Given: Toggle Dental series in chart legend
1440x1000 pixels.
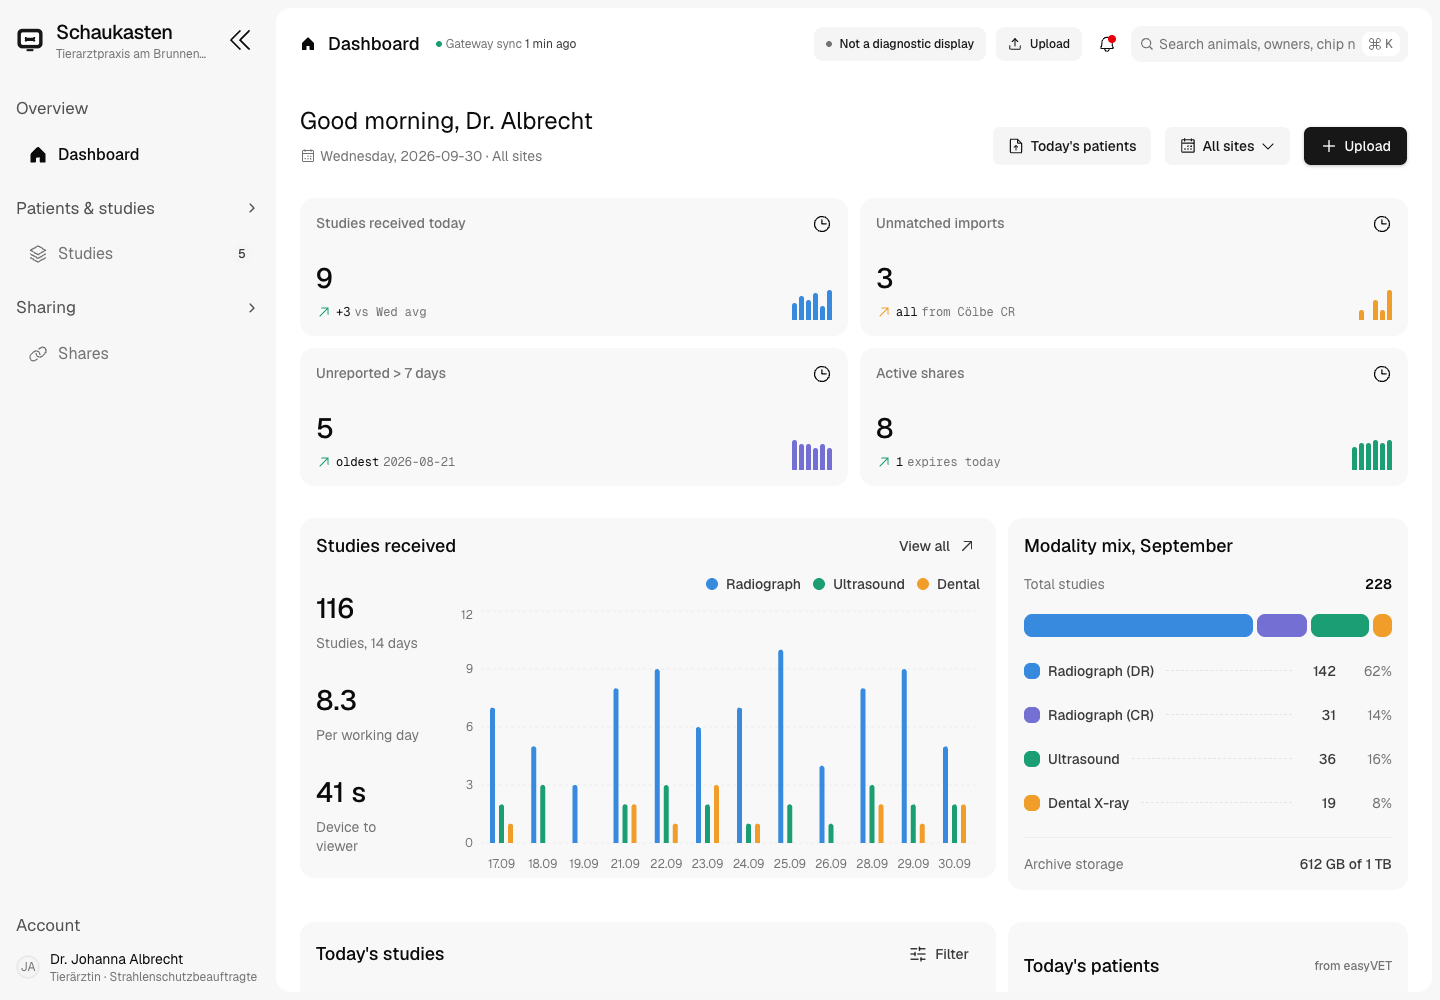Looking at the screenshot, I should pos(948,584).
